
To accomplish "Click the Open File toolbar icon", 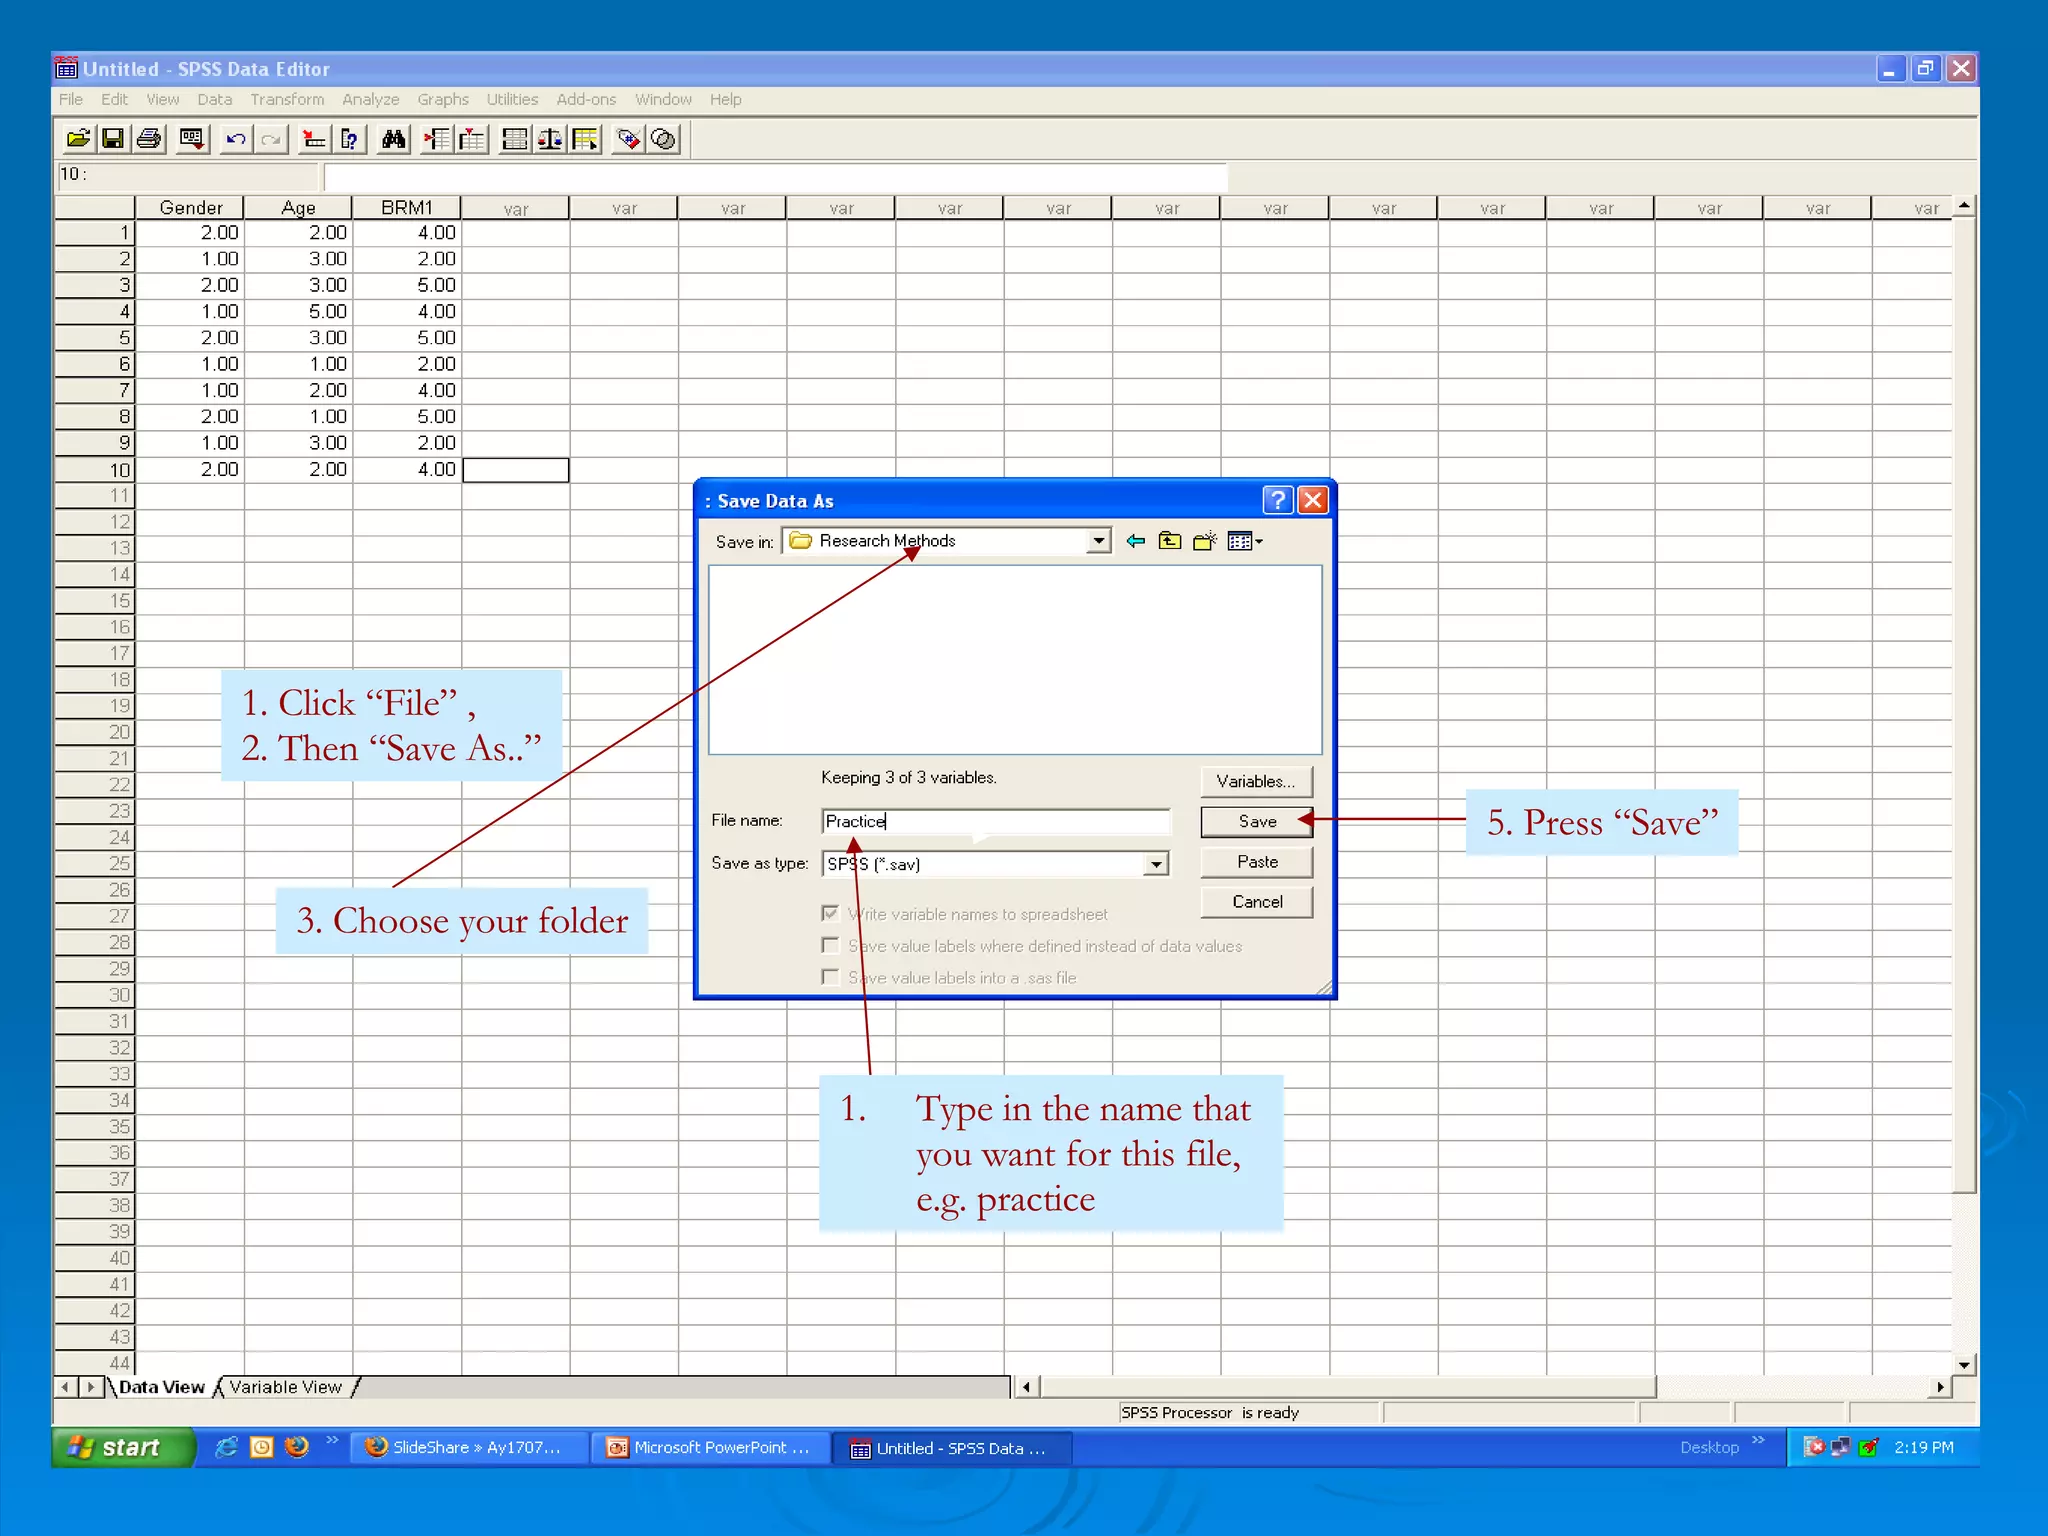I will pos(78,139).
